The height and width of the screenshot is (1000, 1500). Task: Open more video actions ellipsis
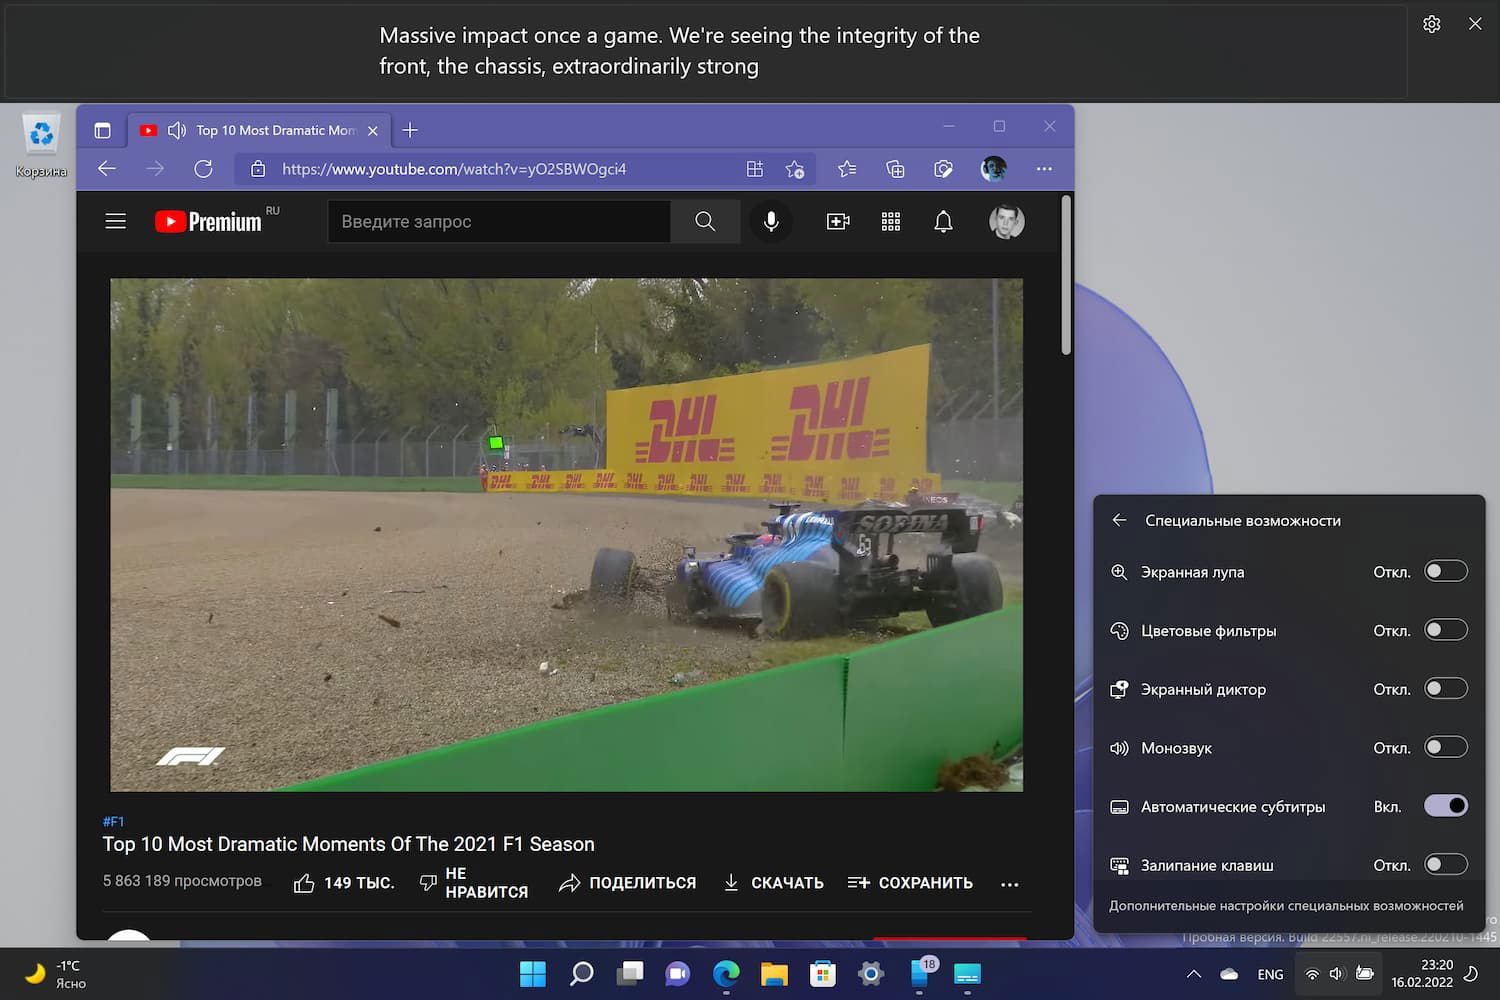(1010, 884)
